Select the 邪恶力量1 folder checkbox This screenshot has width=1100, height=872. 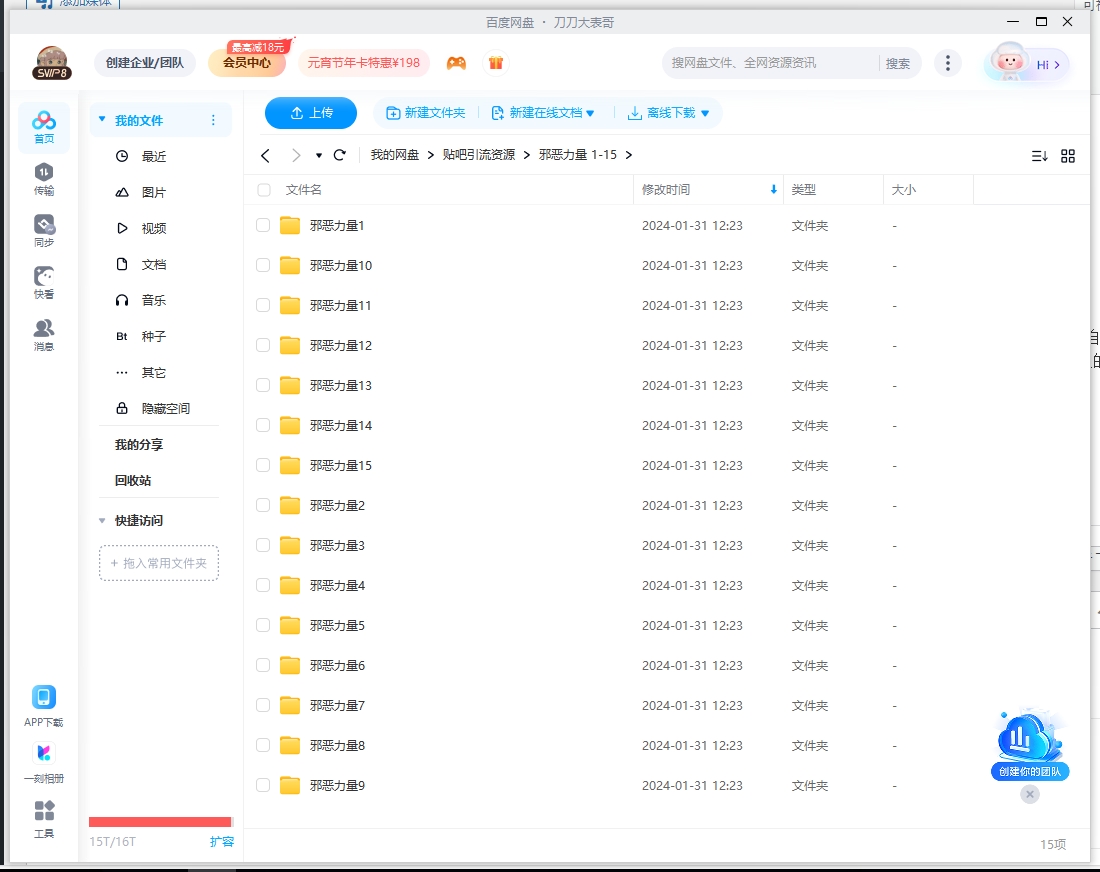click(262, 225)
